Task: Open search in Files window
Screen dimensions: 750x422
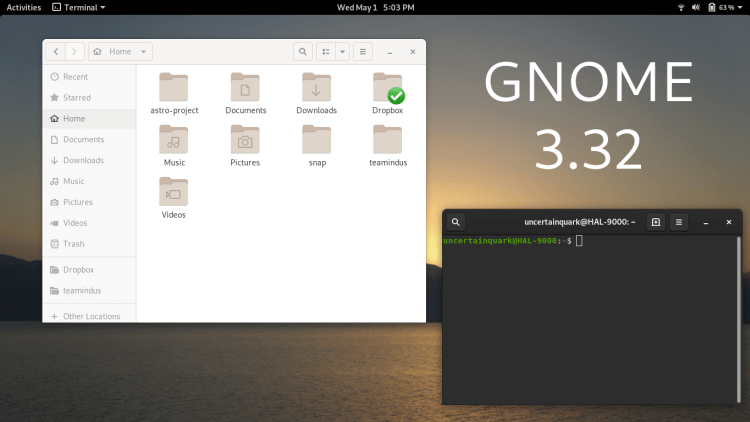Action: coord(303,52)
